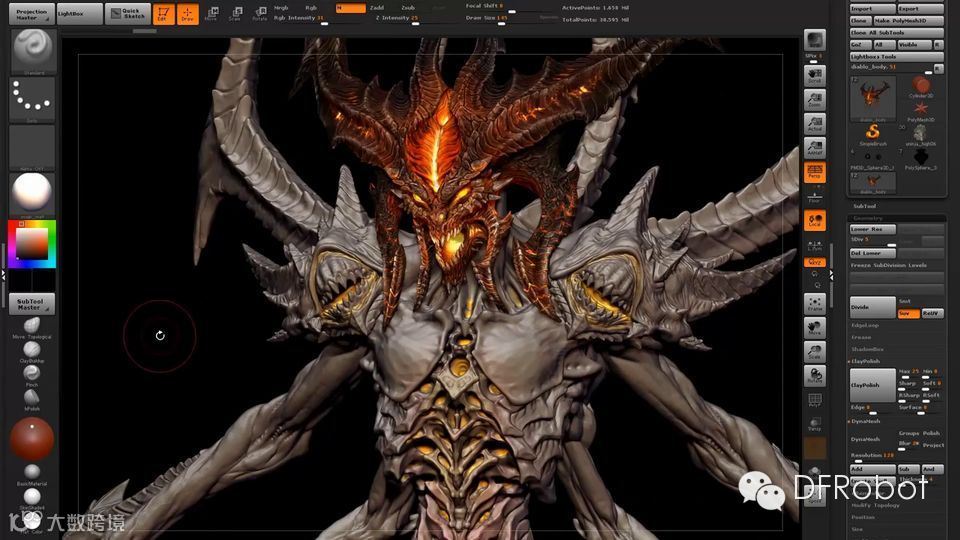
Task: Select the ClayBuildup brush
Action: pyautogui.click(x=32, y=351)
